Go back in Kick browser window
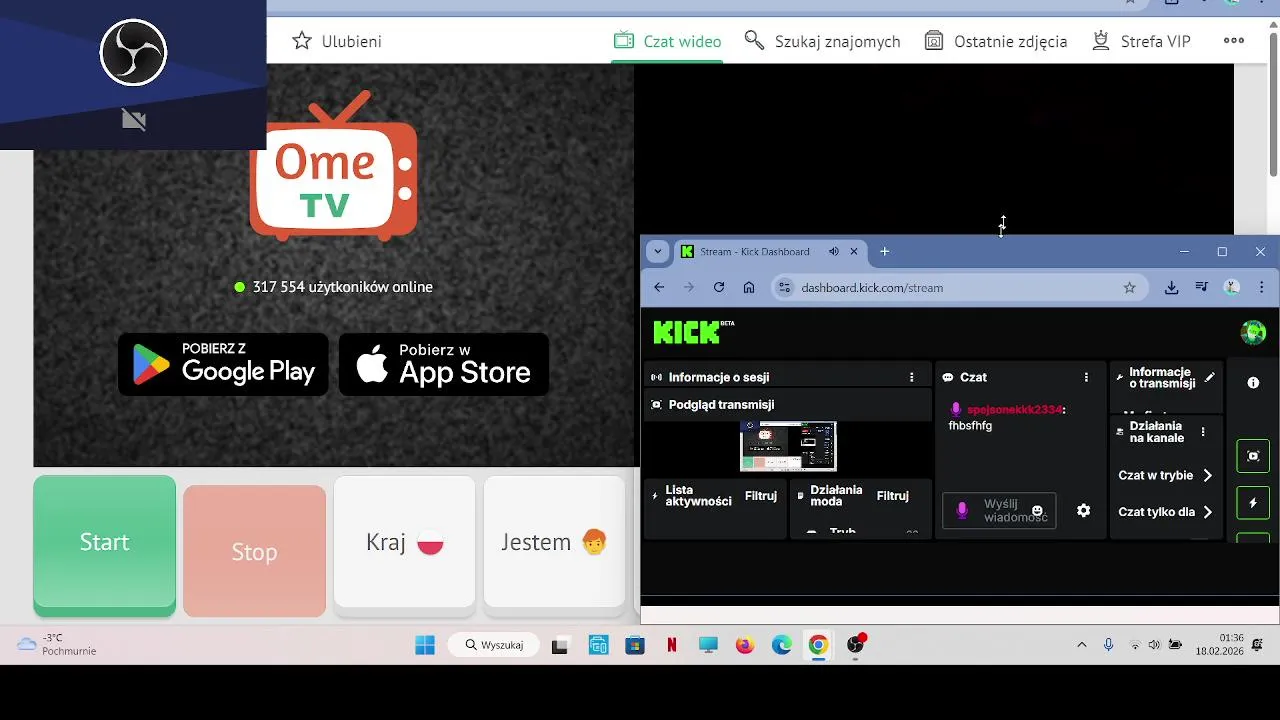The width and height of the screenshot is (1280, 720). pos(659,287)
